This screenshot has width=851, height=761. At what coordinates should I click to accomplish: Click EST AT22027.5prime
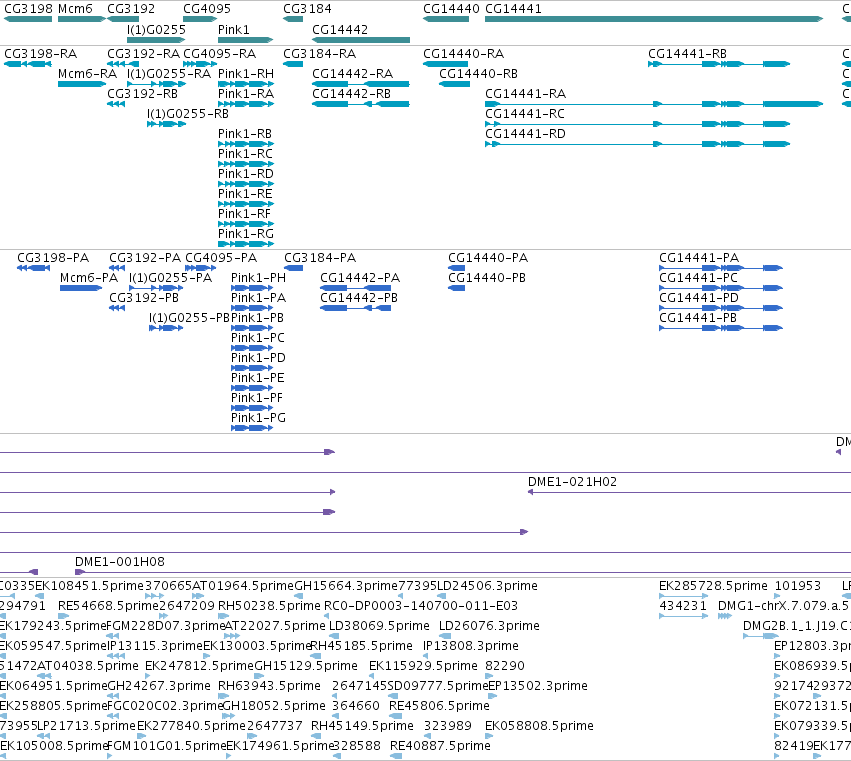[275, 626]
